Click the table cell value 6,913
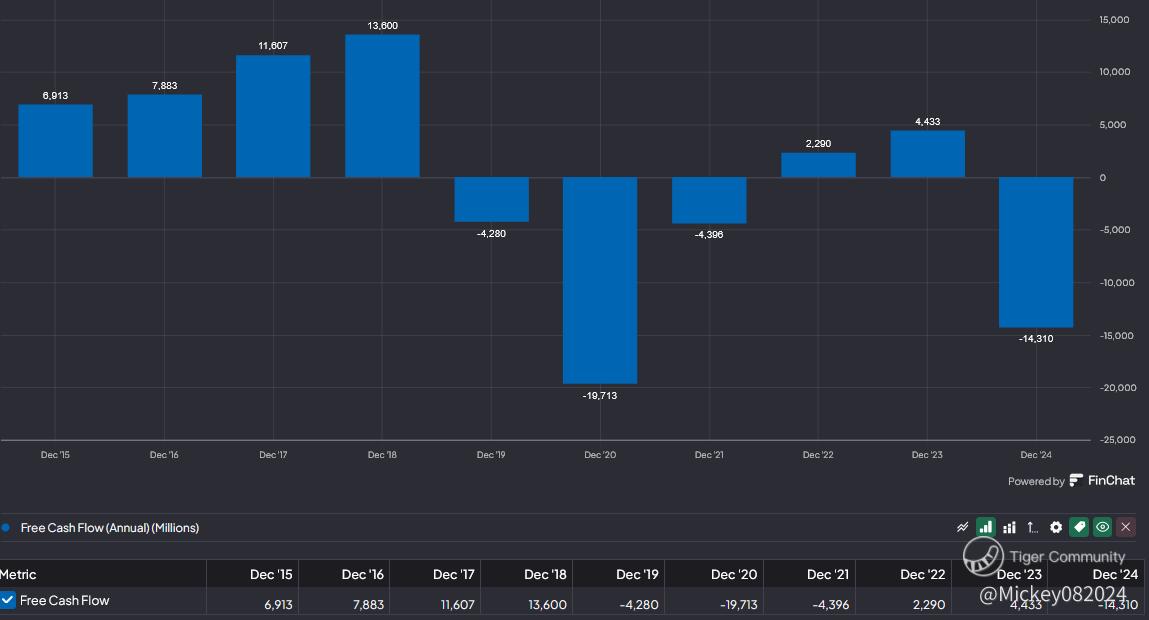Screen dimensions: 1149x620 click(278, 605)
